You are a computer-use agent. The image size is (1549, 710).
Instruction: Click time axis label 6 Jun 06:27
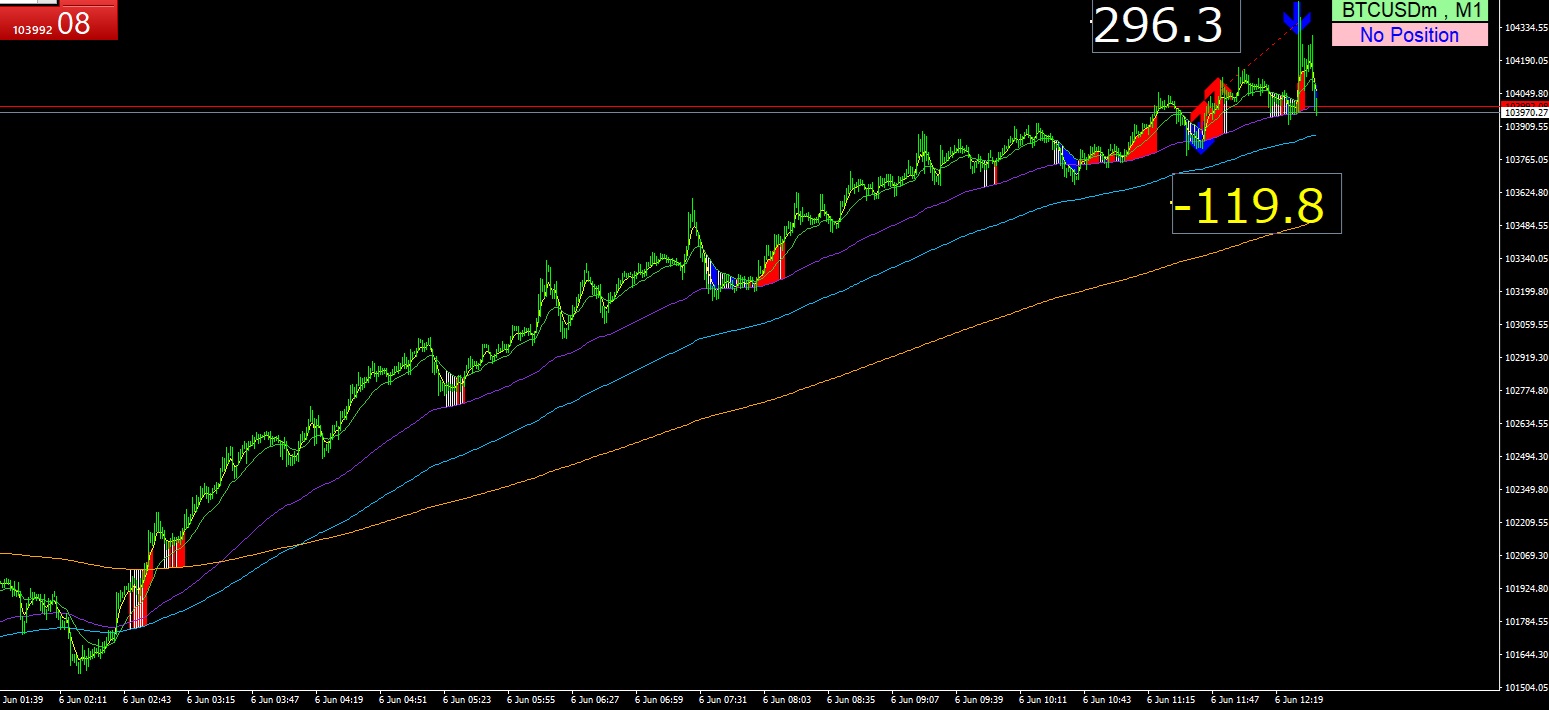coord(595,701)
